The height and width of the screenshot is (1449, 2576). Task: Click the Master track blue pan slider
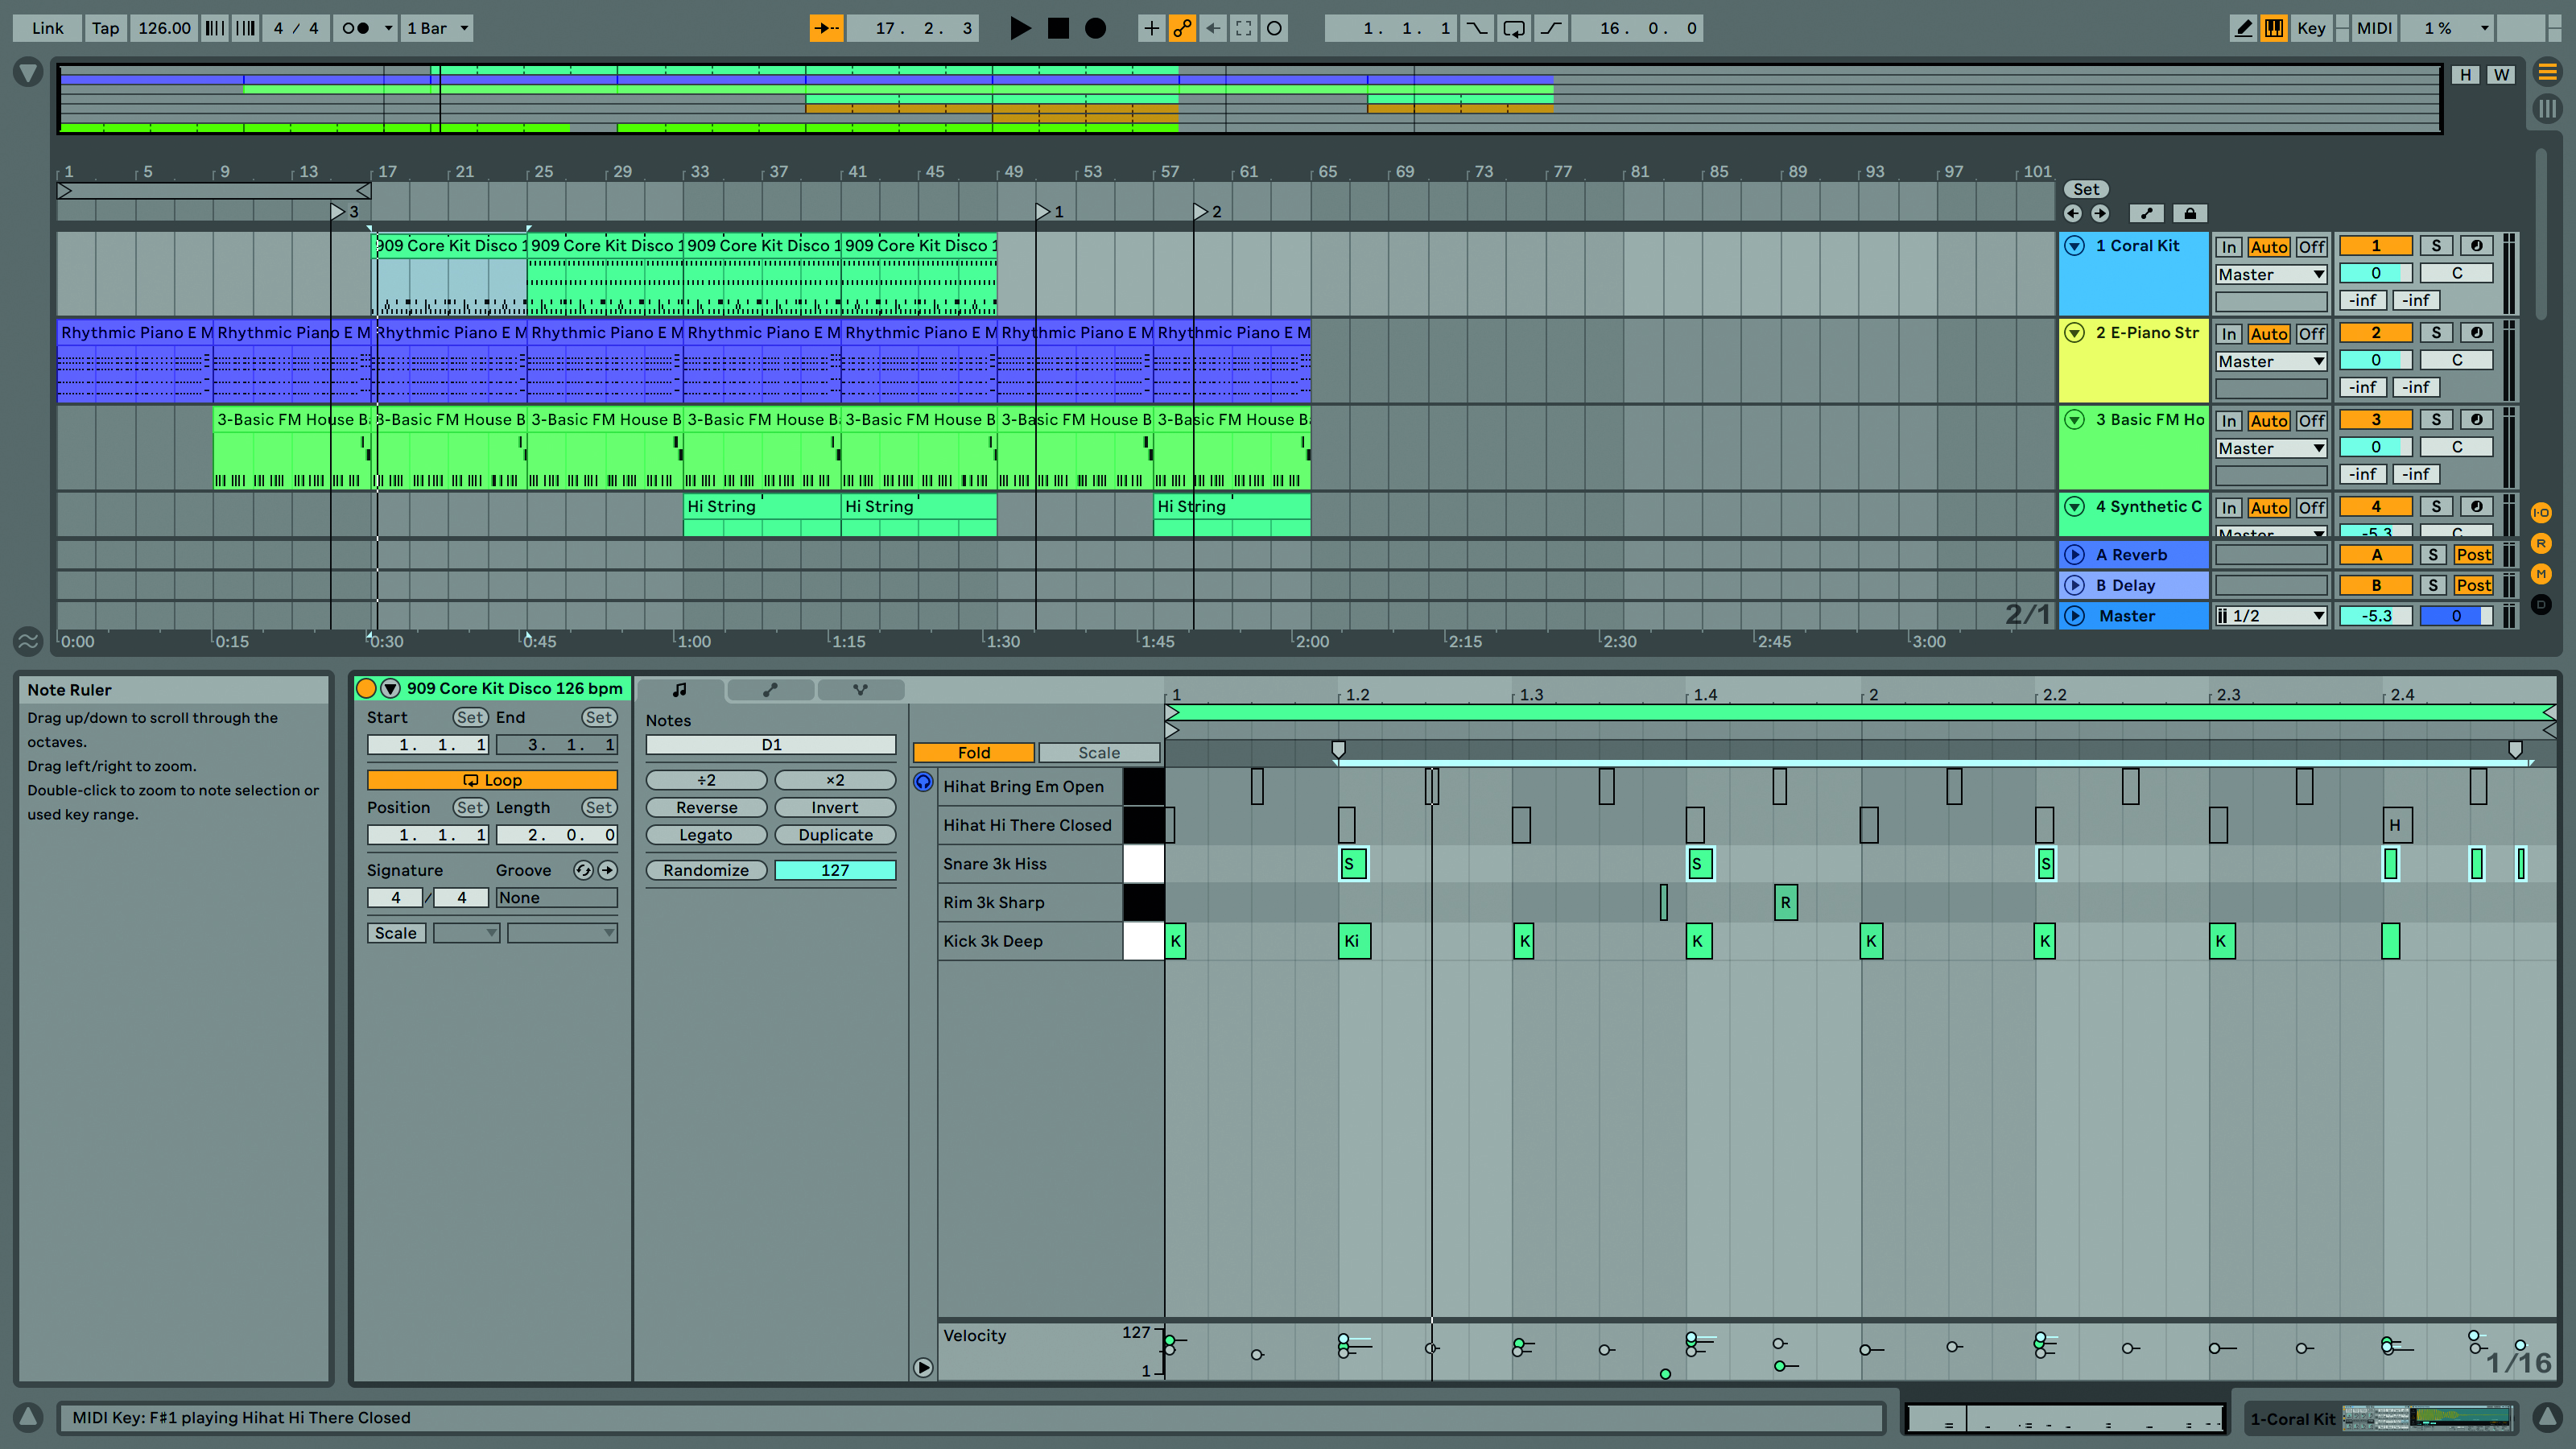(2456, 616)
